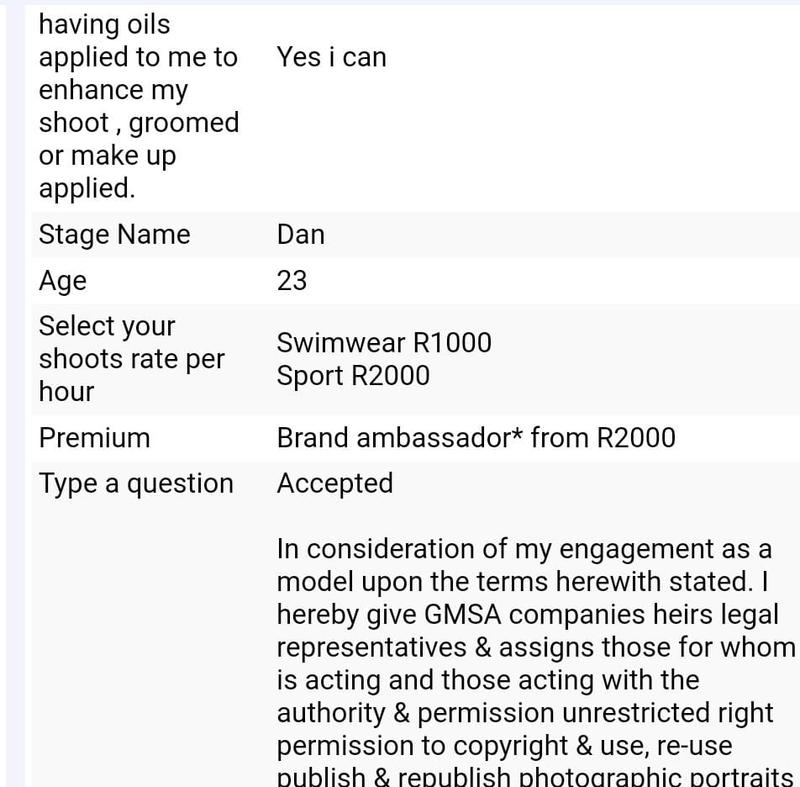Image resolution: width=800 pixels, height=787 pixels.
Task: Click the 'permission to copyright & use' line
Action: click(x=505, y=746)
